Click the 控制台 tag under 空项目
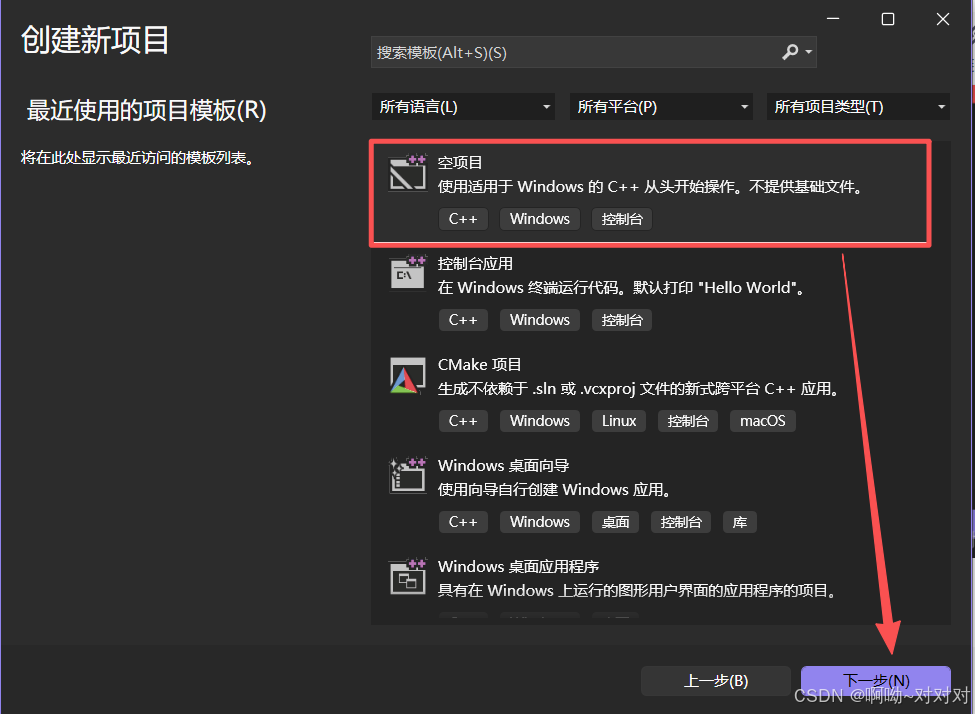975x714 pixels. (622, 219)
